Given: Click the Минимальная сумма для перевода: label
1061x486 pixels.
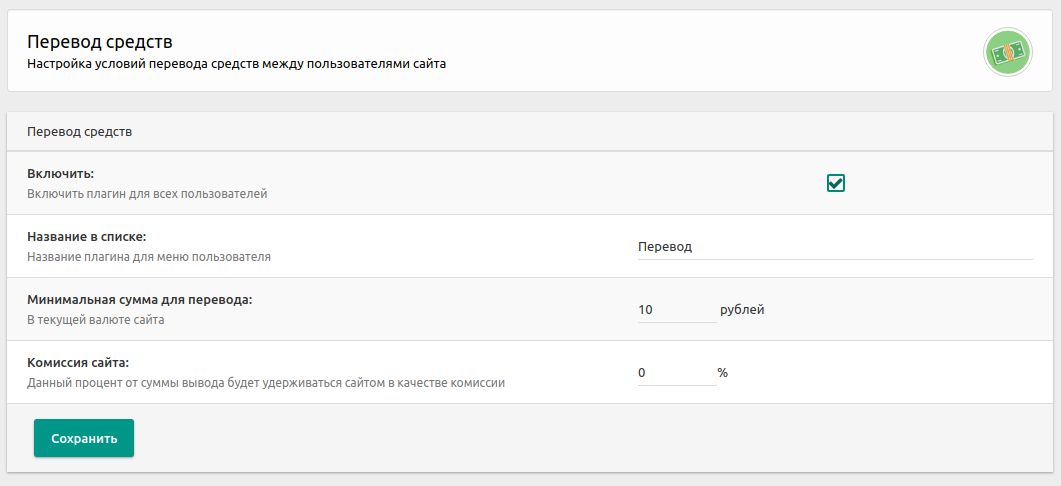Looking at the screenshot, I should point(139,300).
